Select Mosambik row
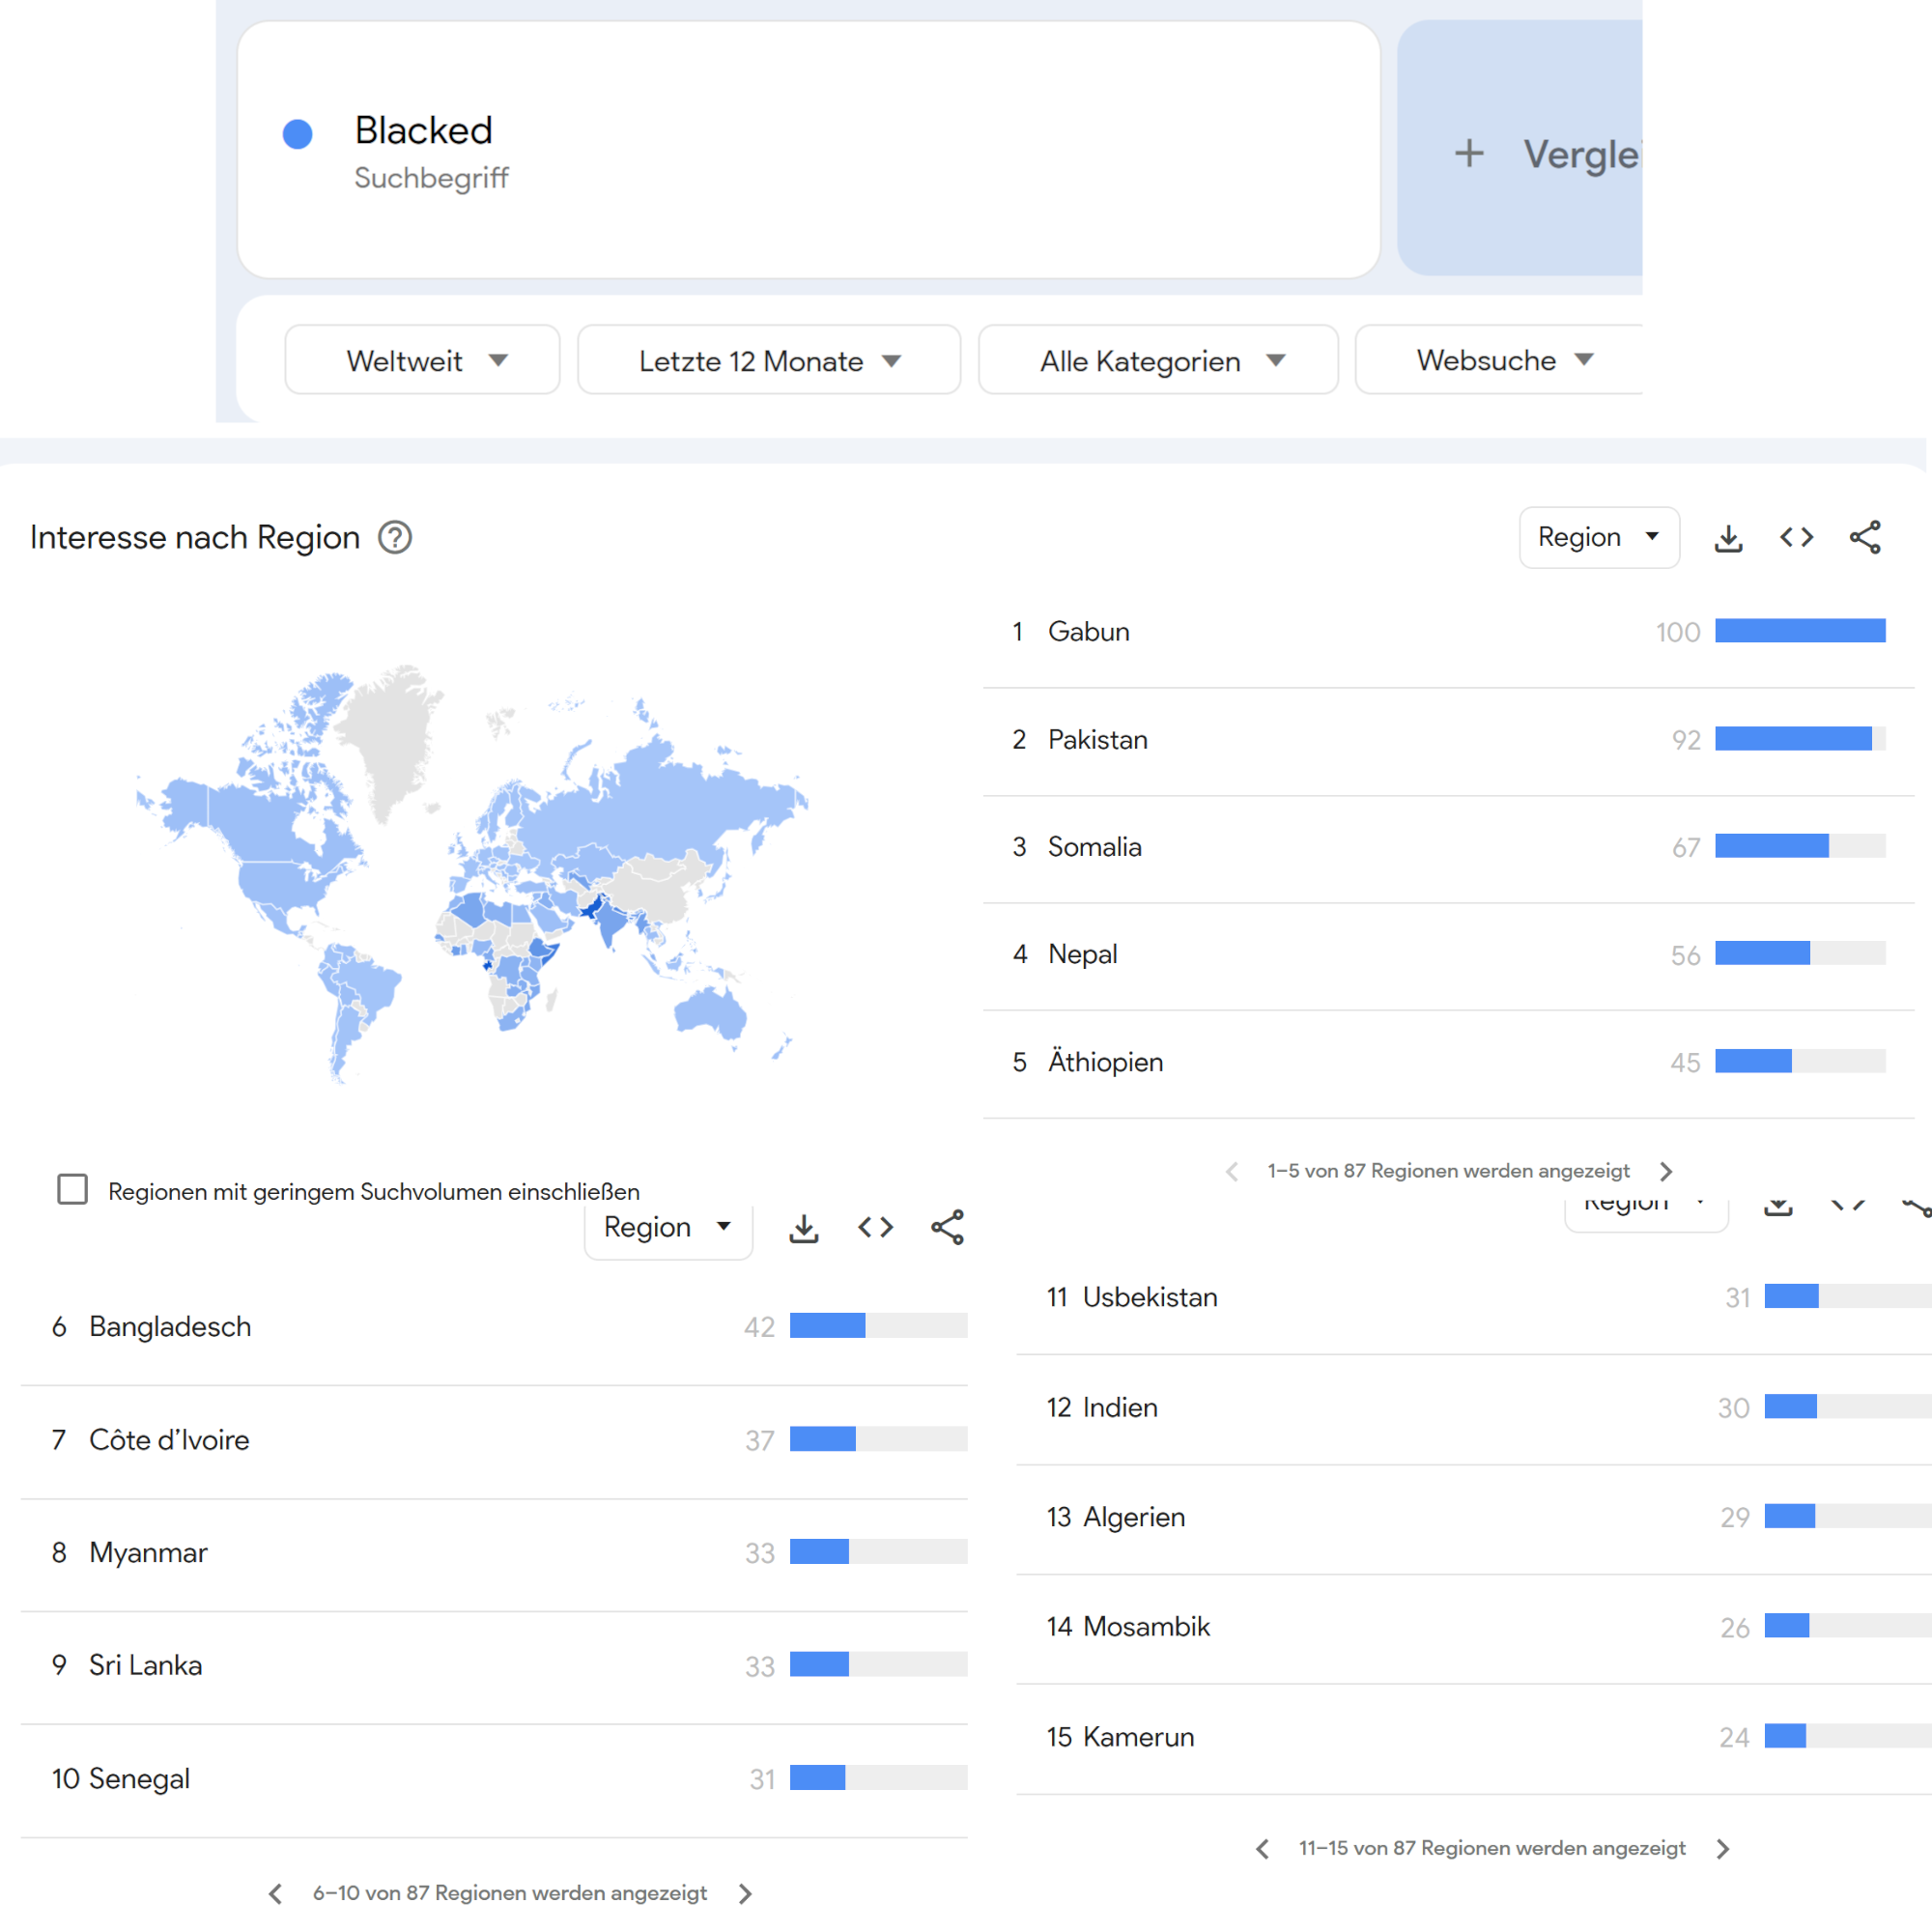Screen dimensions: 1932x1932 1474,1628
